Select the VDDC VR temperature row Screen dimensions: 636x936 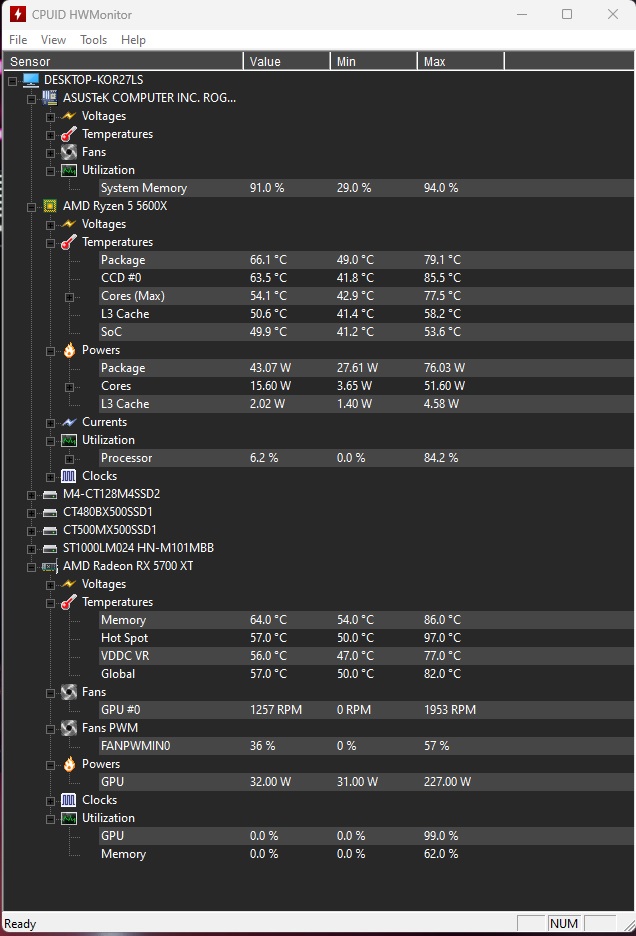(366, 656)
